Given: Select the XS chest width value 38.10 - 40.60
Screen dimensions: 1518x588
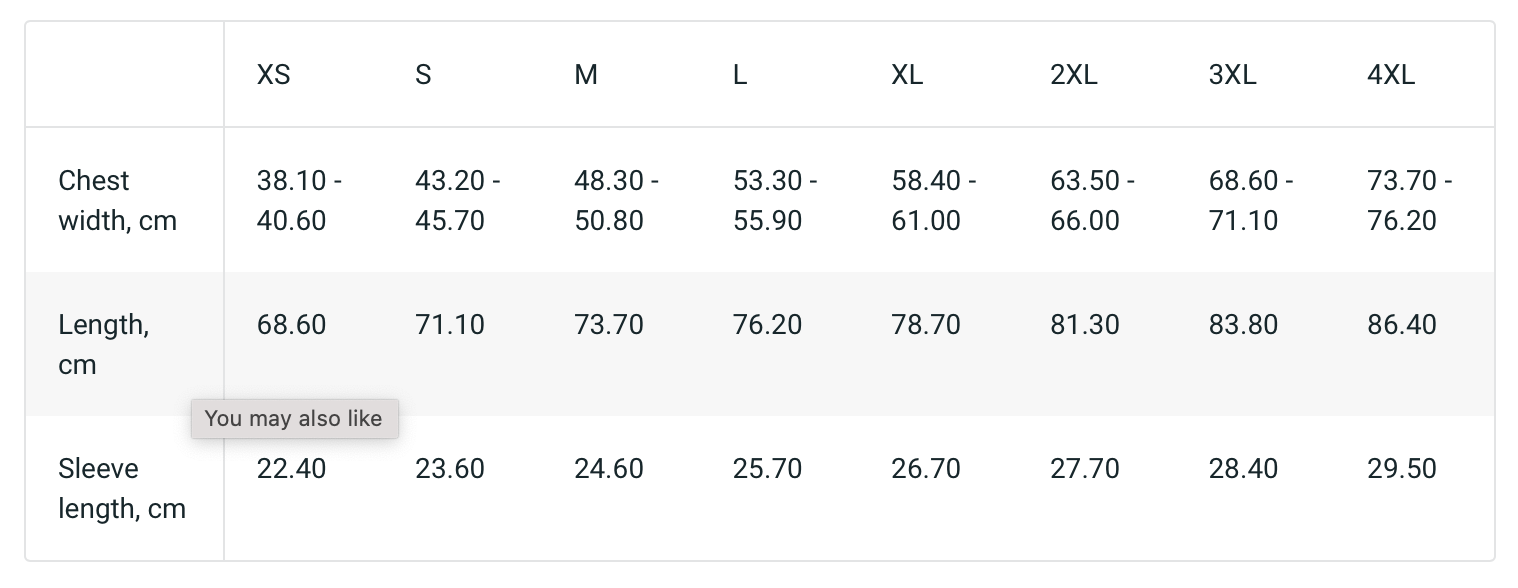Looking at the screenshot, I should pyautogui.click(x=299, y=200).
